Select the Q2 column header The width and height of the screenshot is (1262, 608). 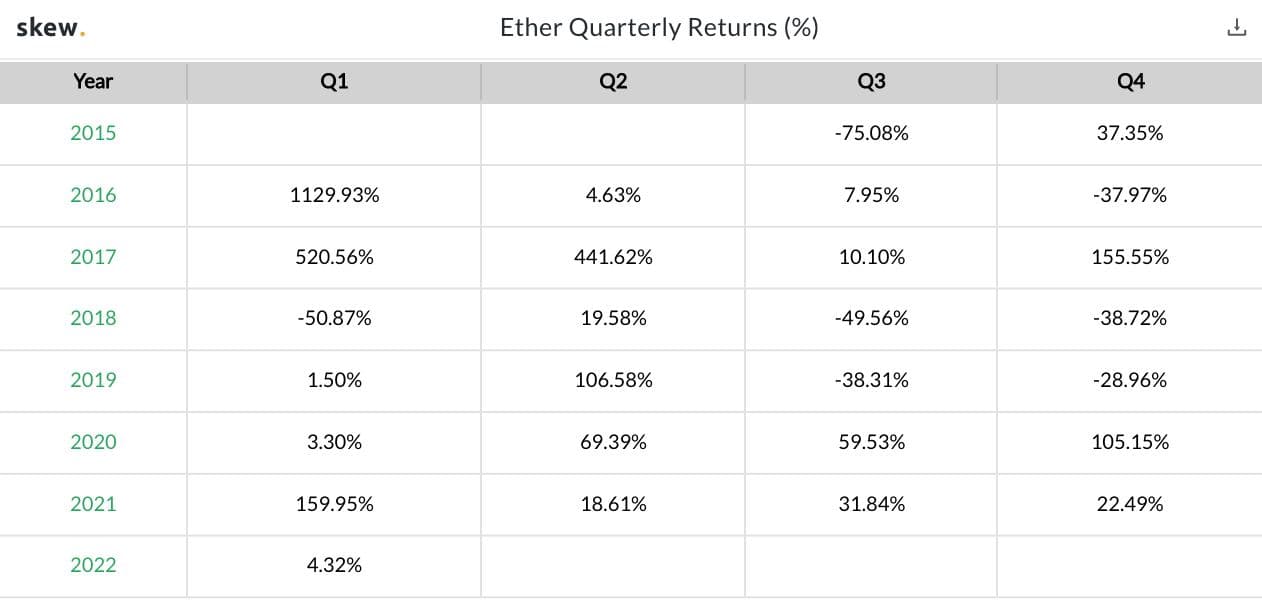(613, 81)
